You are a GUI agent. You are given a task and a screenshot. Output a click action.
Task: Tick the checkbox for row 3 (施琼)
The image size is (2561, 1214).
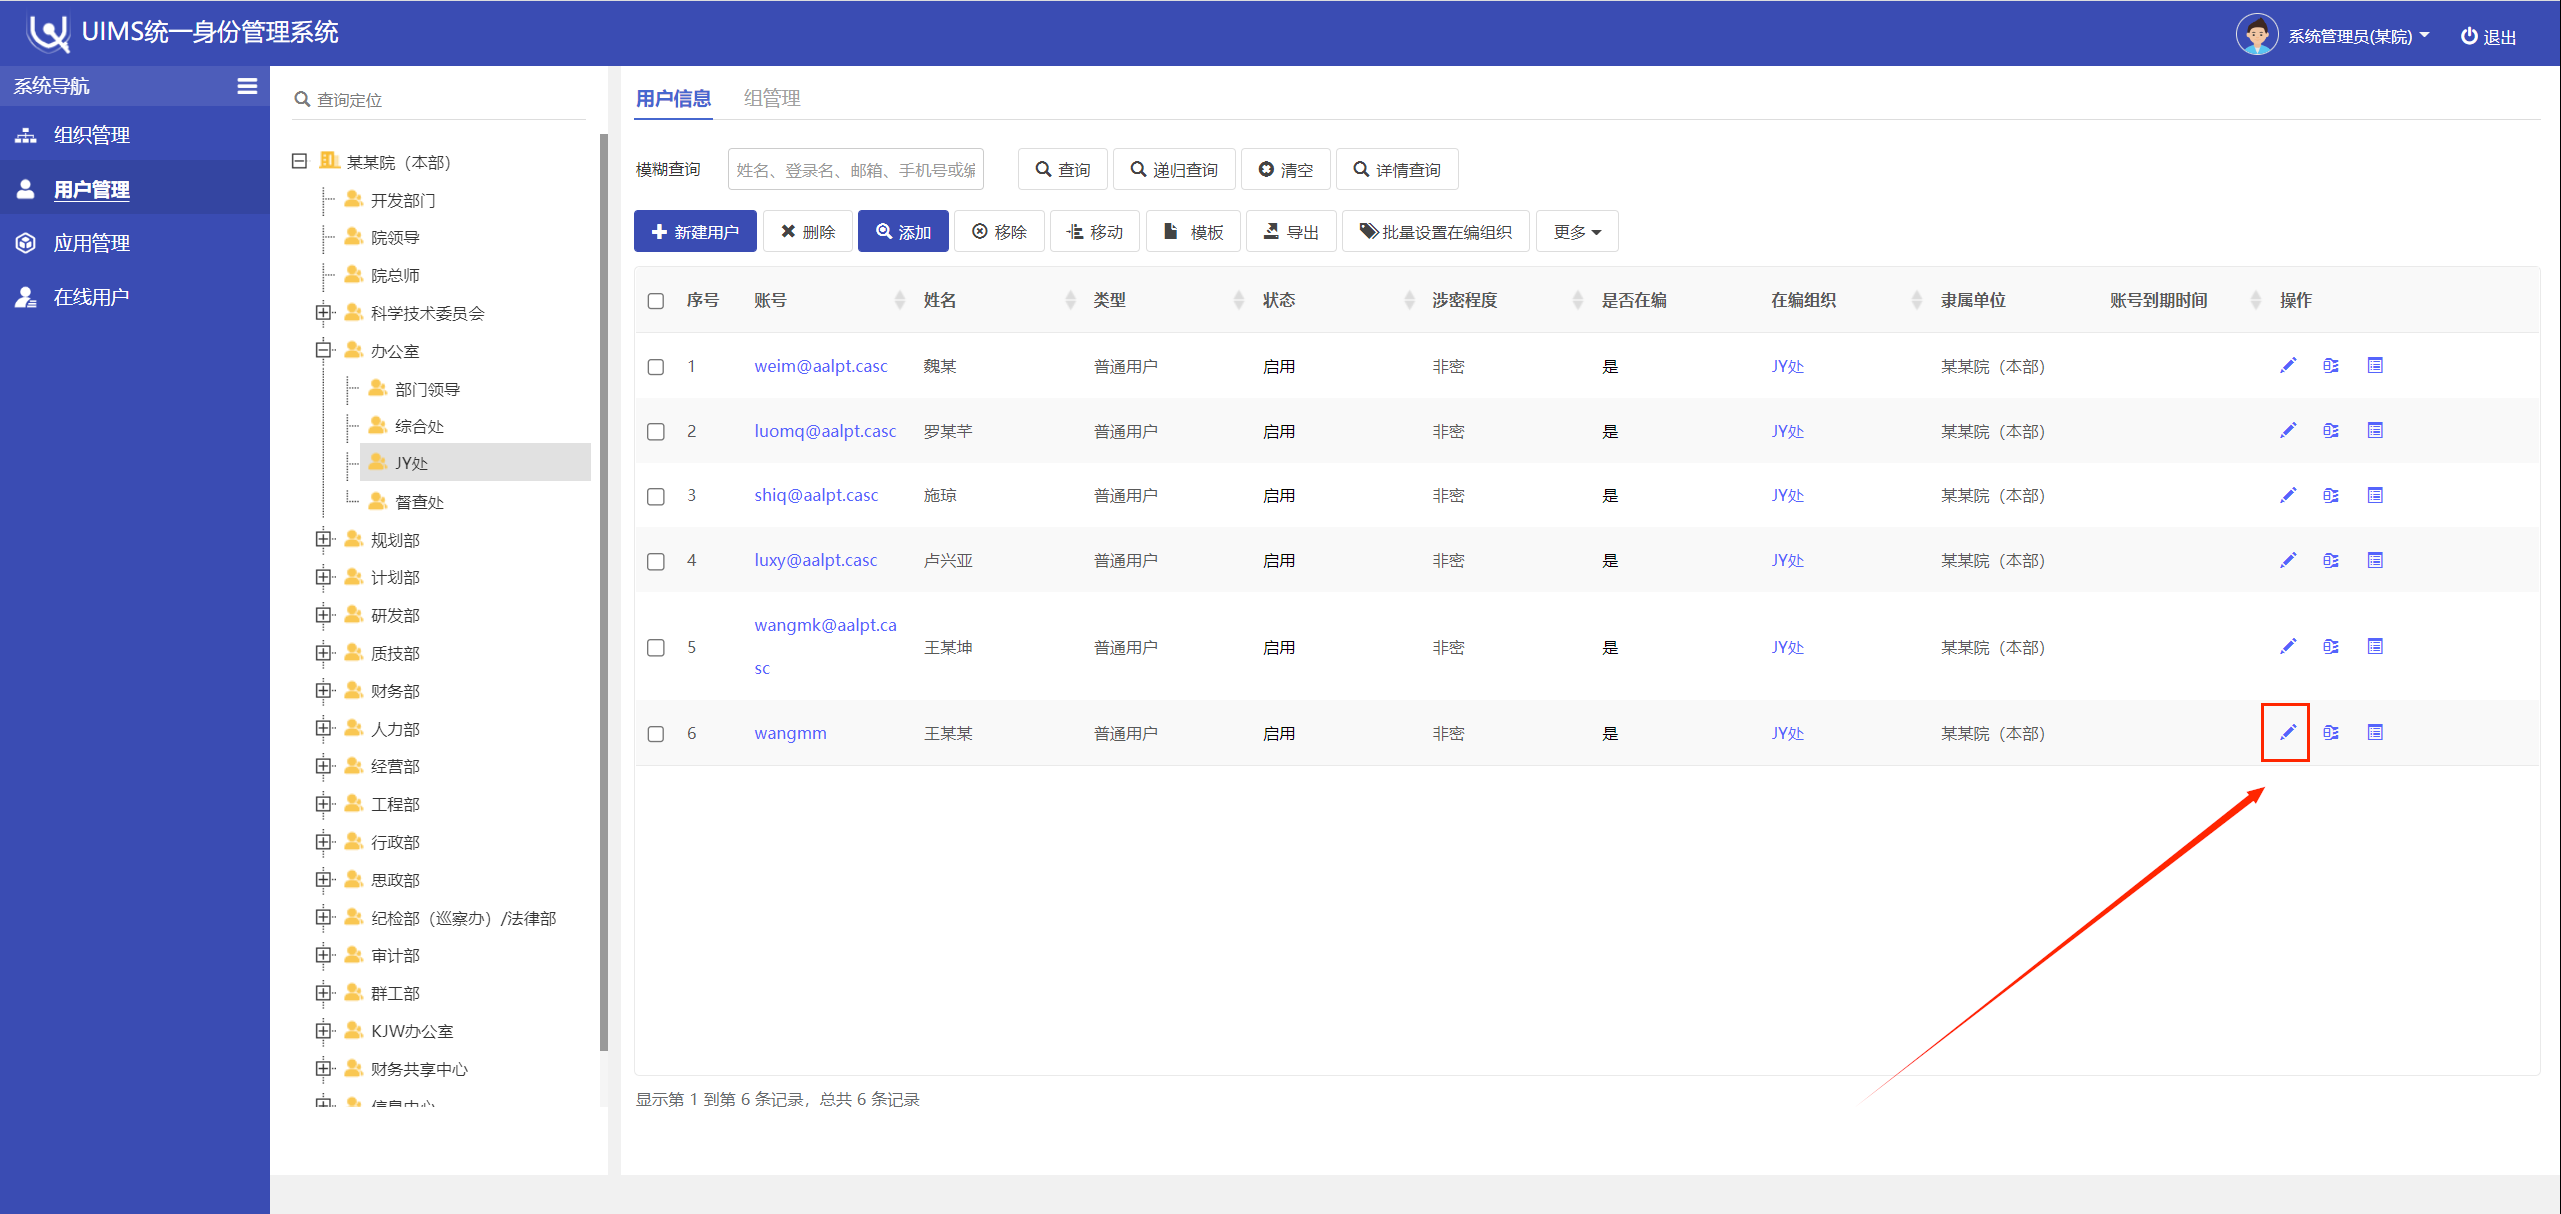point(656,497)
